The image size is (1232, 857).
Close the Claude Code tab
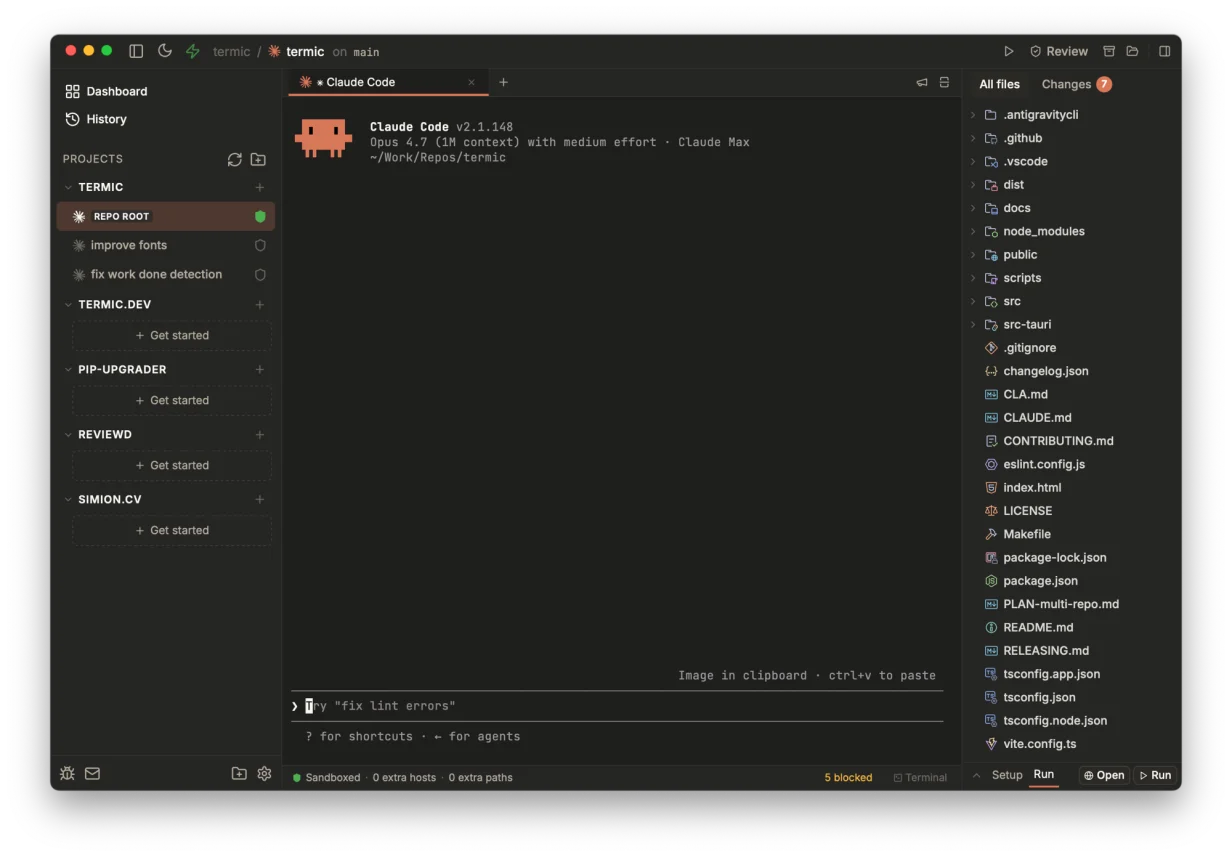472,82
